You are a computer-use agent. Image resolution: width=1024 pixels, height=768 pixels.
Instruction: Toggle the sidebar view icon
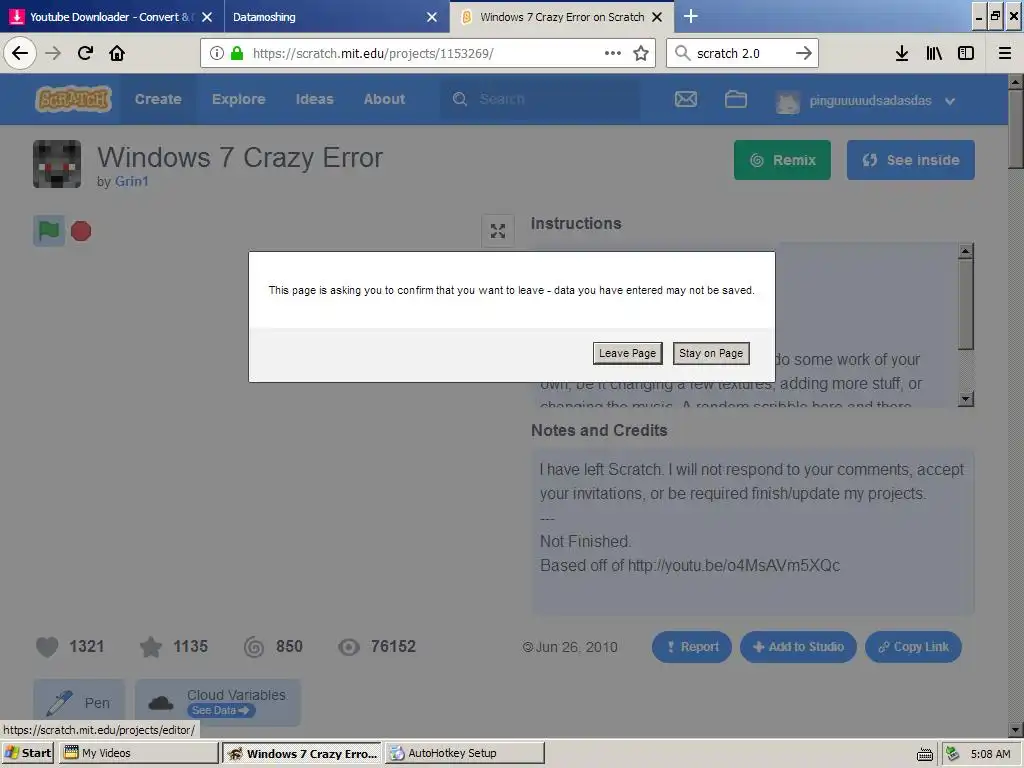pyautogui.click(x=966, y=53)
